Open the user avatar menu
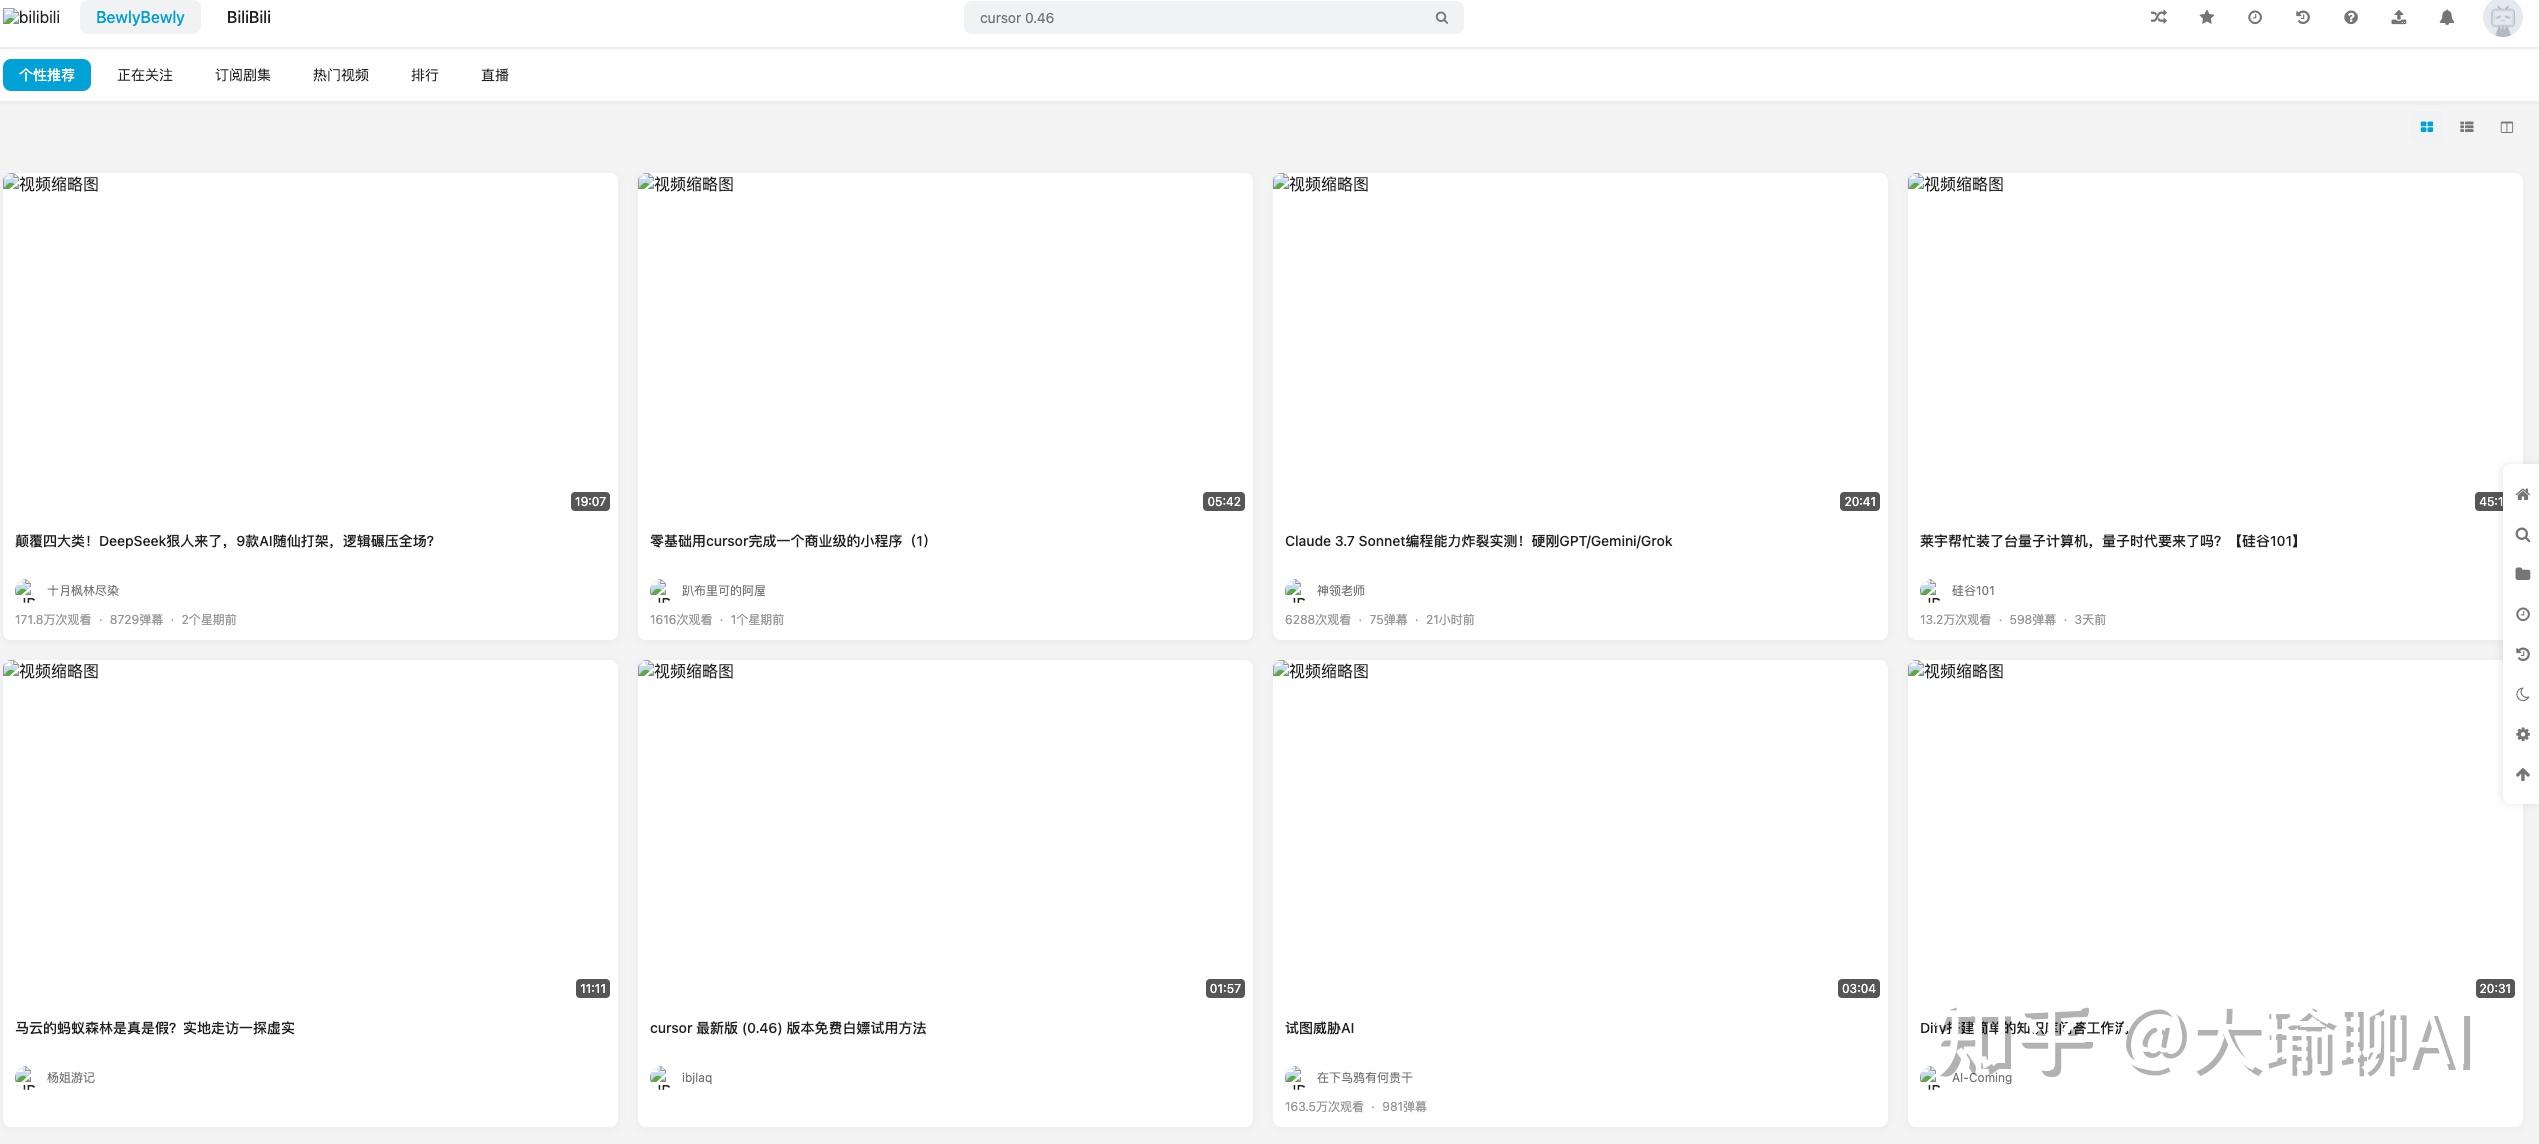2539x1144 pixels. pyautogui.click(x=2502, y=18)
